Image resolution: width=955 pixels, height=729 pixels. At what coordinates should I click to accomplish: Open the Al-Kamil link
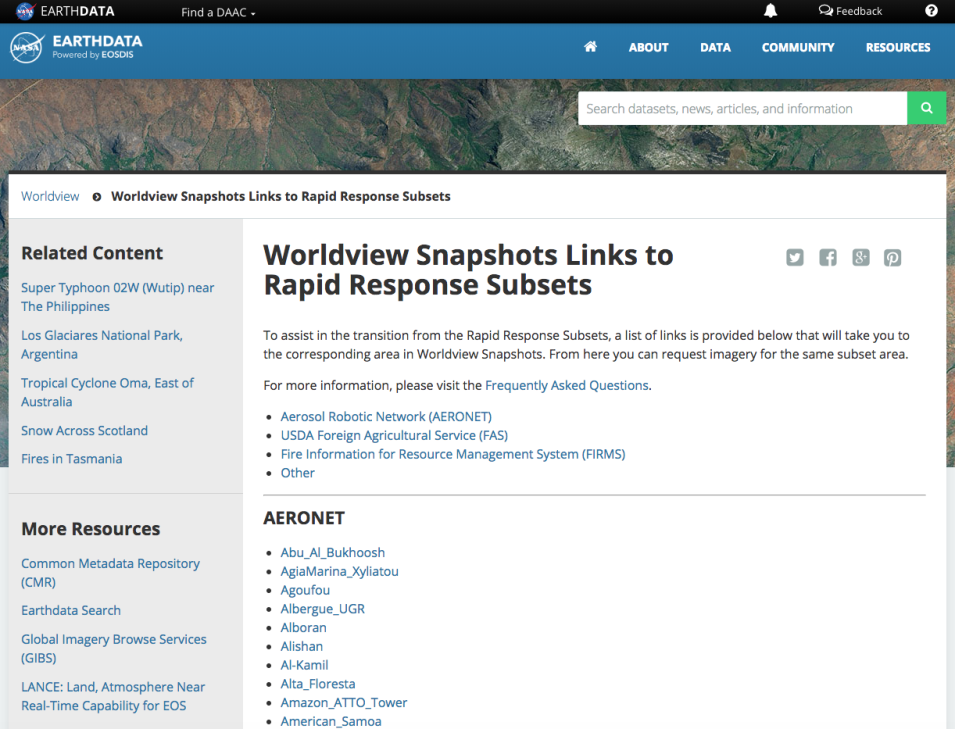[x=304, y=665]
